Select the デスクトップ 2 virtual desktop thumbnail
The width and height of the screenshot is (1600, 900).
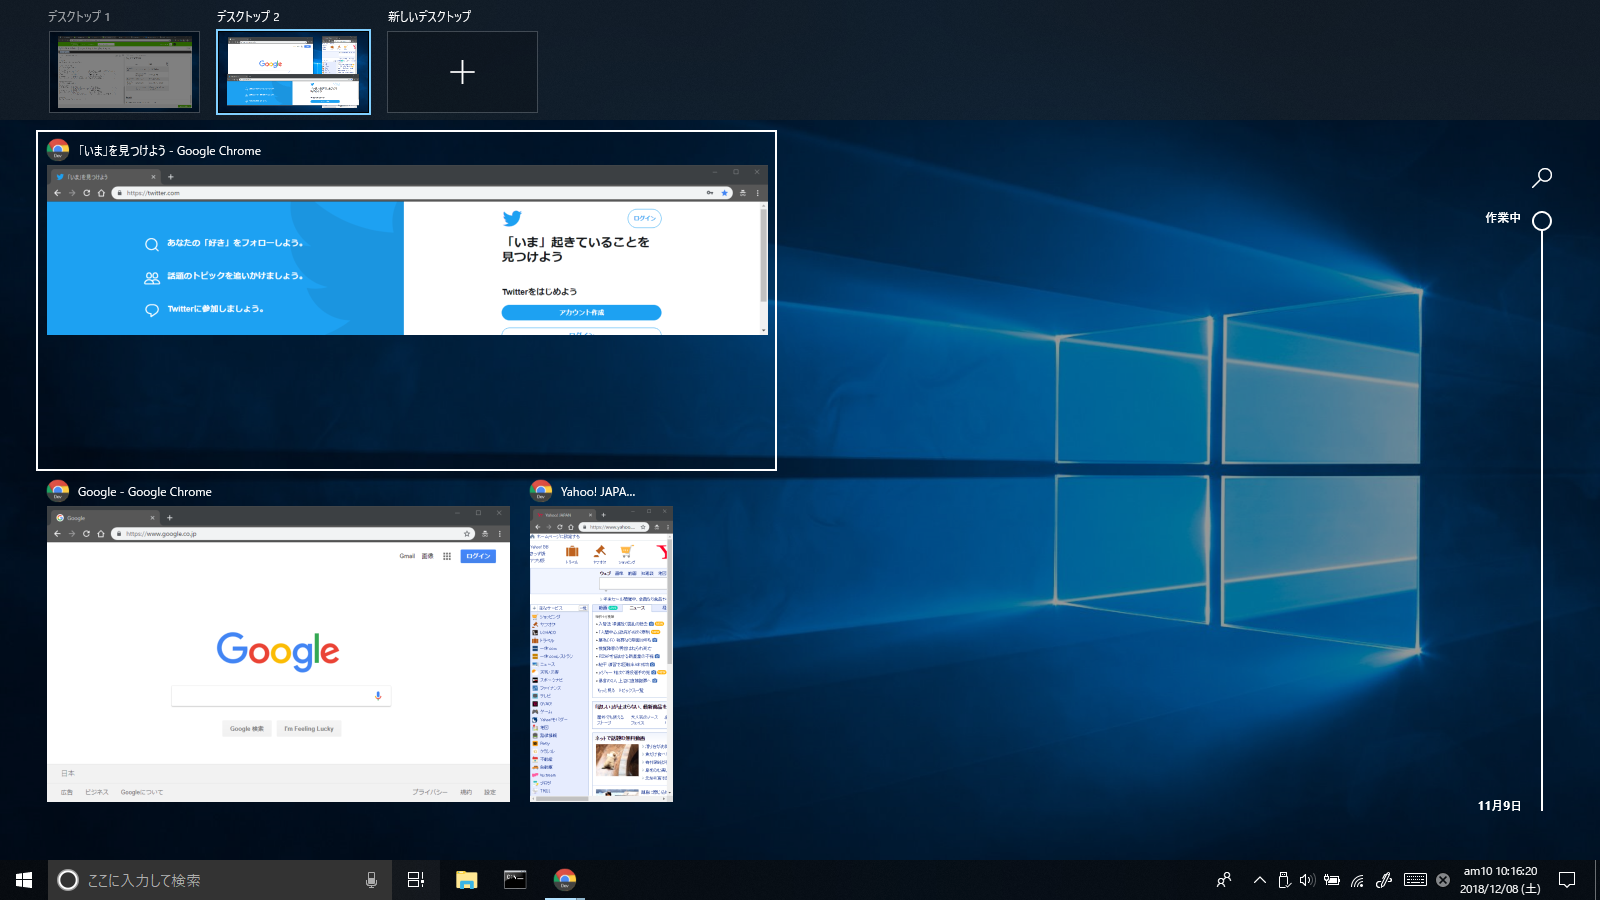click(293, 71)
